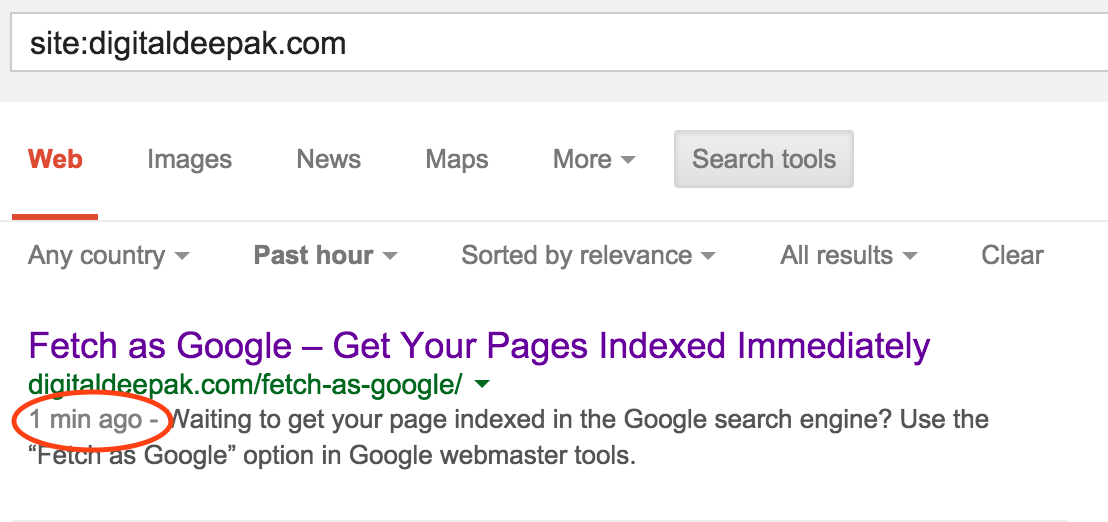This screenshot has width=1108, height=522.
Task: Toggle the Search tools button
Action: click(764, 159)
